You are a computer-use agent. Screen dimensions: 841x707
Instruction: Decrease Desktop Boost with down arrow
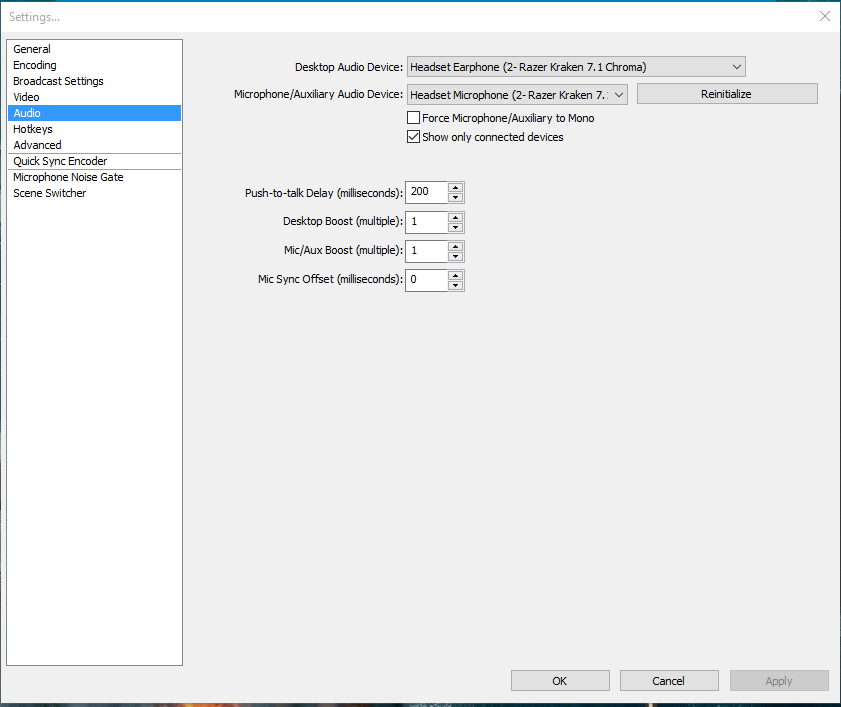pyautogui.click(x=456, y=227)
